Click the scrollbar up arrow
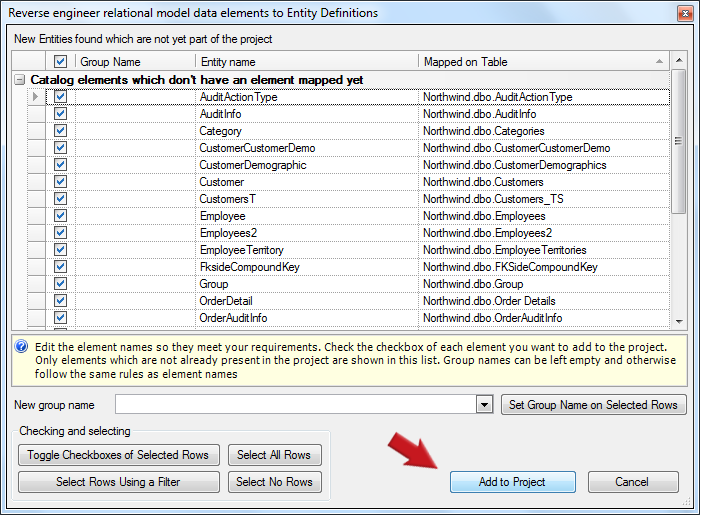Image resolution: width=701 pixels, height=516 pixels. tap(679, 60)
